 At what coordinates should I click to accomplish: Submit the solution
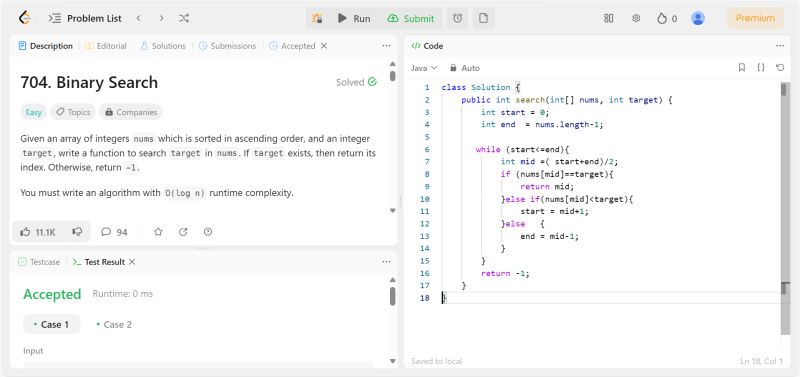(x=411, y=18)
